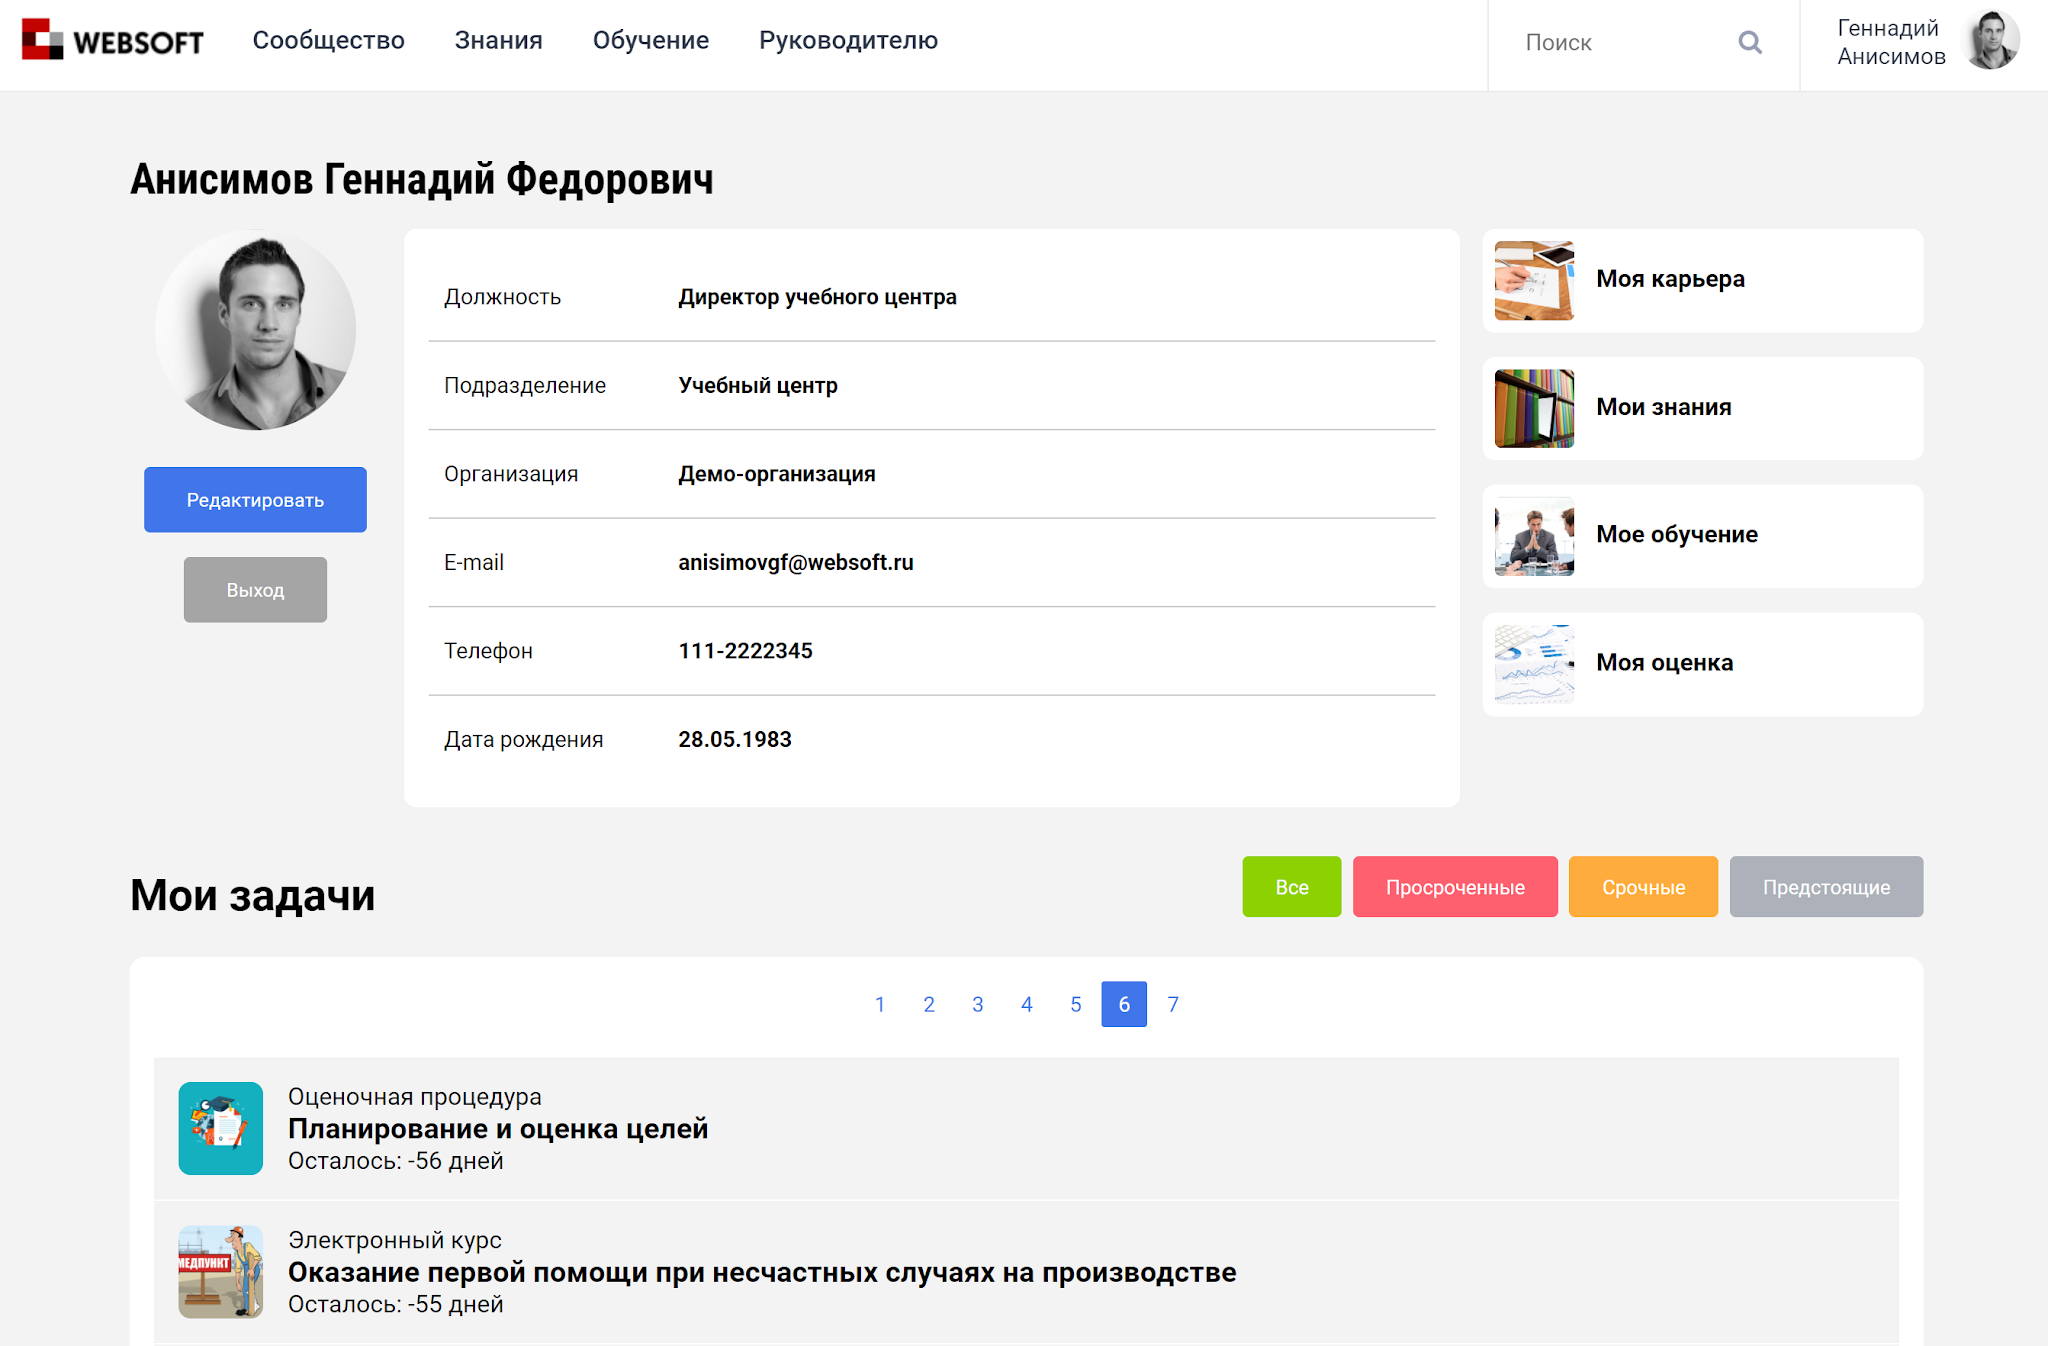Show Предстоящие tasks

1825,887
